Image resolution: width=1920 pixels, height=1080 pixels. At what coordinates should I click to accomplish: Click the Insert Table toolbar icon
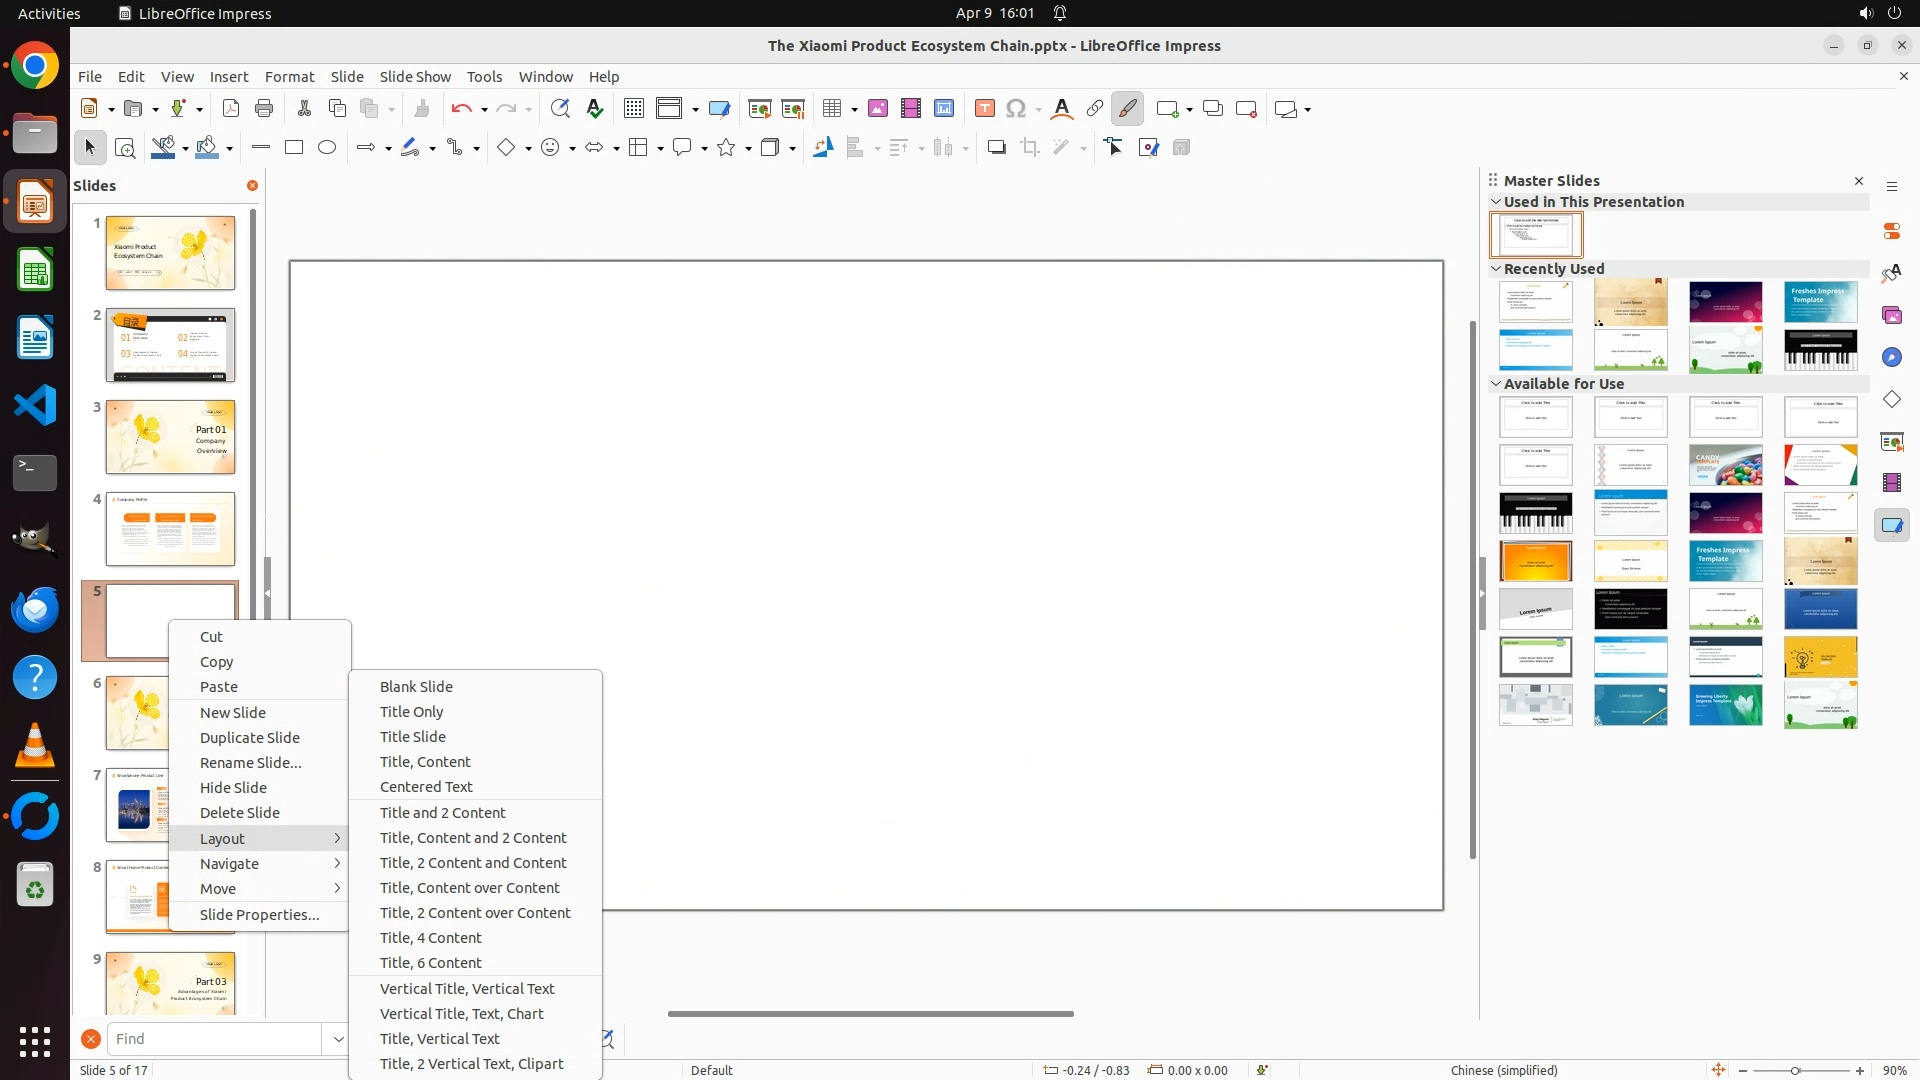click(831, 109)
